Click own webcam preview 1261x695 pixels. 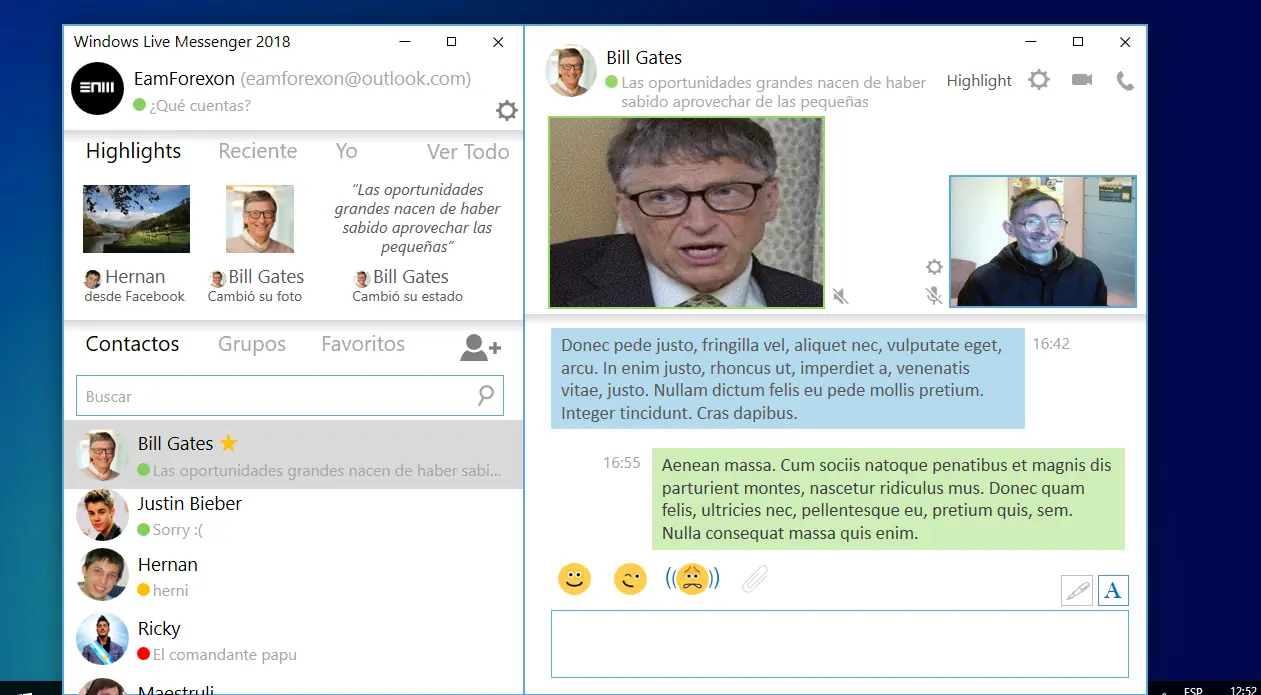click(1043, 241)
